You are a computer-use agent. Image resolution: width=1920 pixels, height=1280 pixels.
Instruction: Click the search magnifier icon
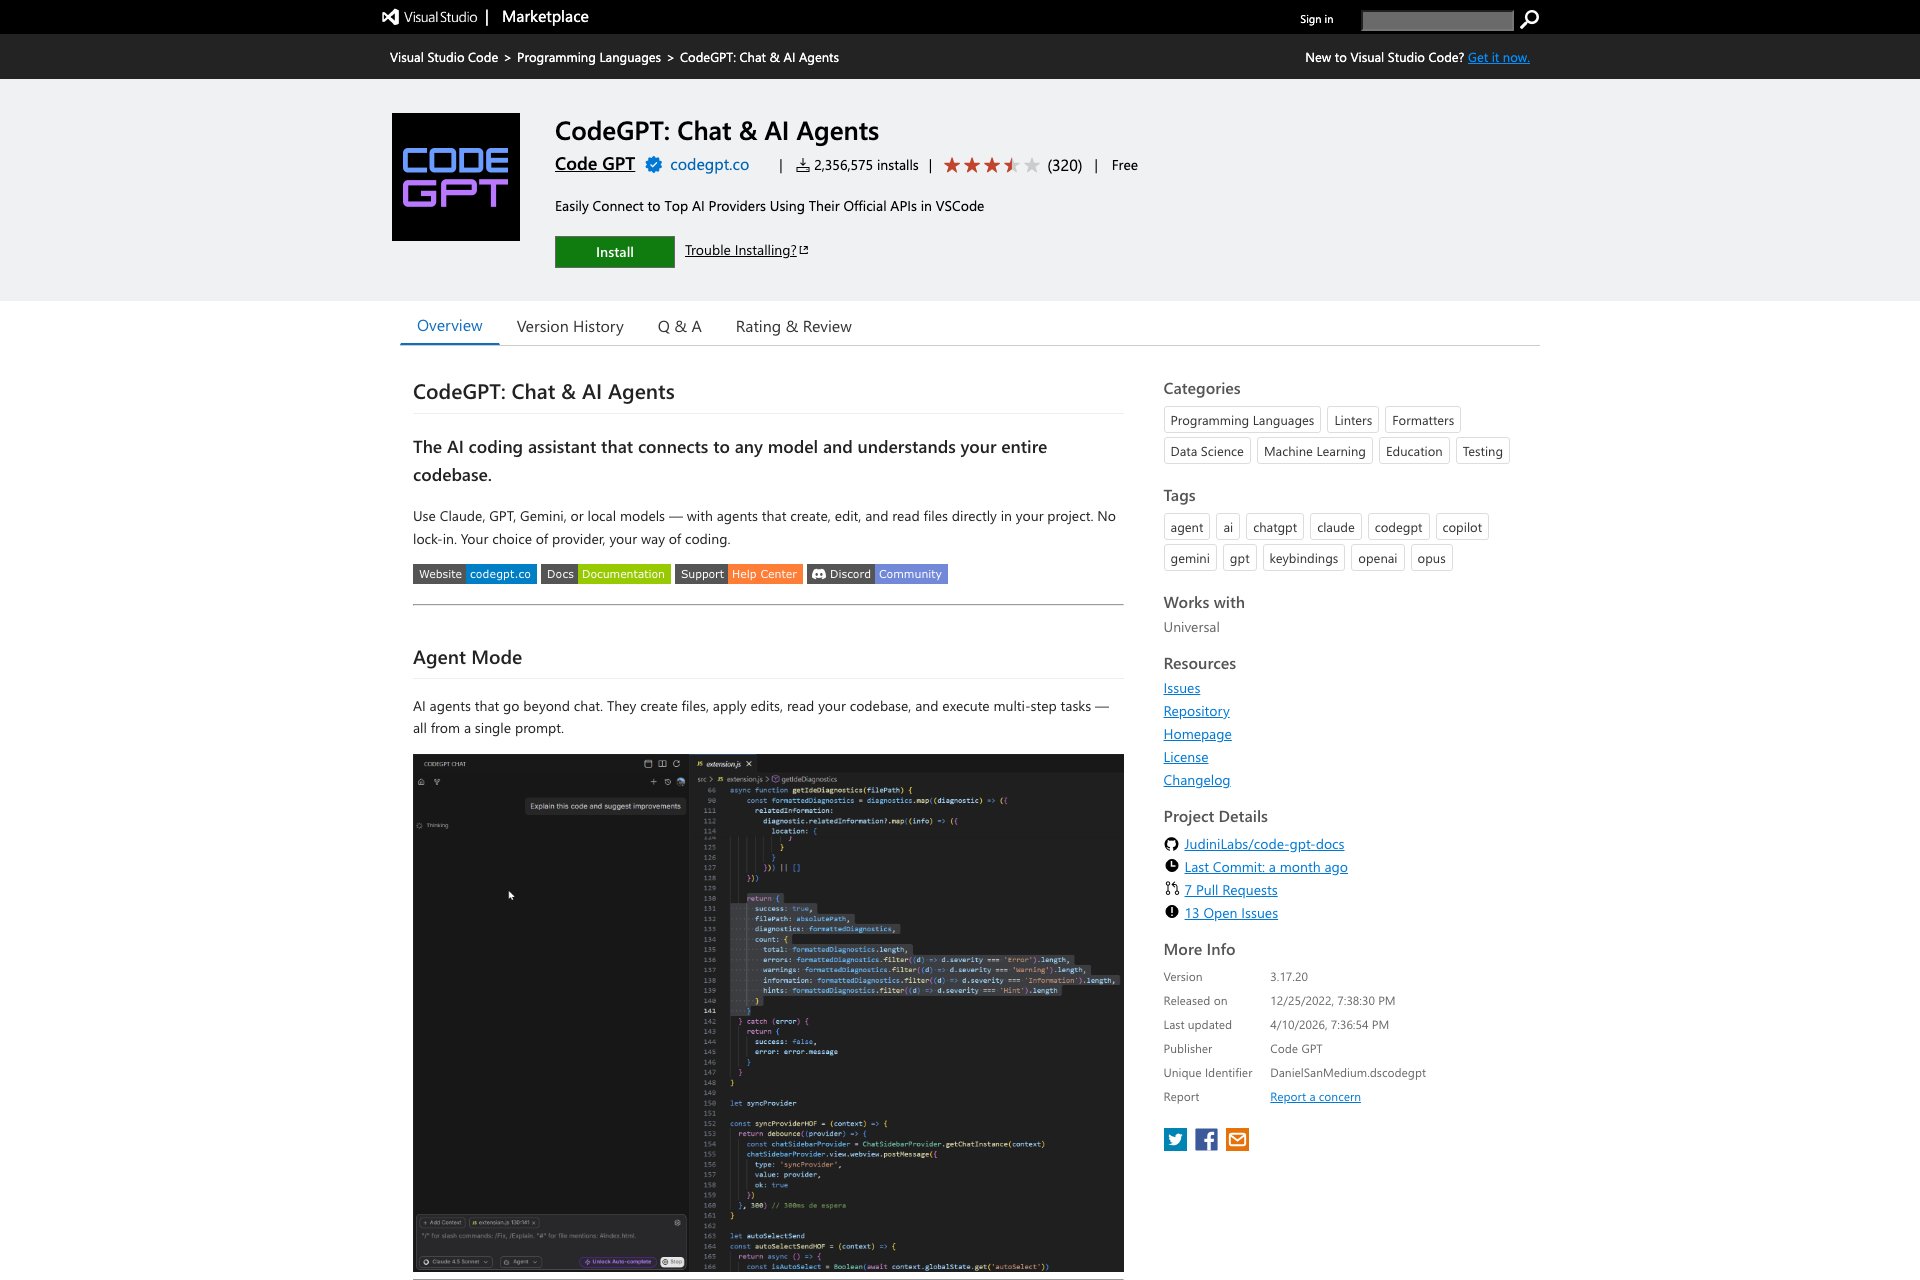[1527, 19]
